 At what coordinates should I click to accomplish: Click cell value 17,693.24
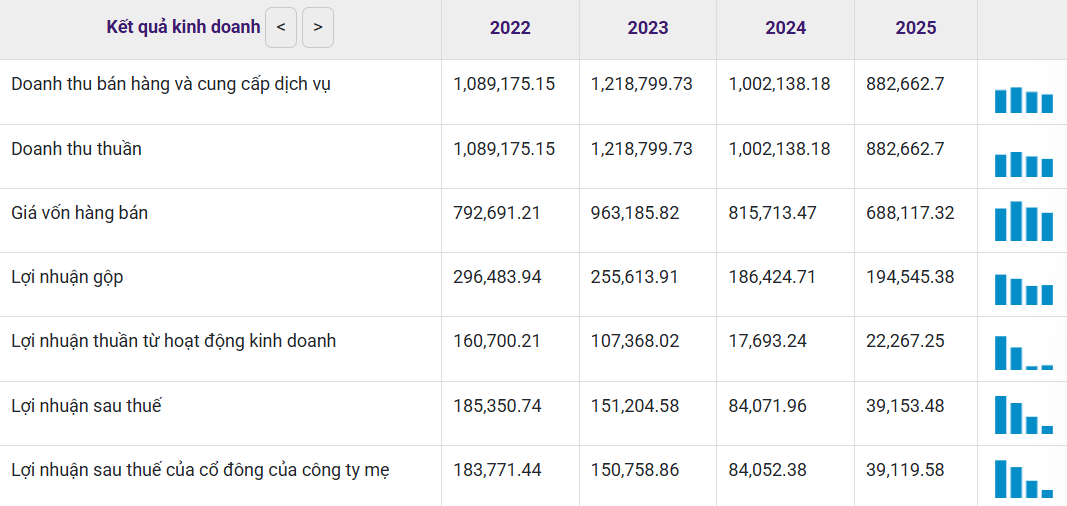point(768,341)
